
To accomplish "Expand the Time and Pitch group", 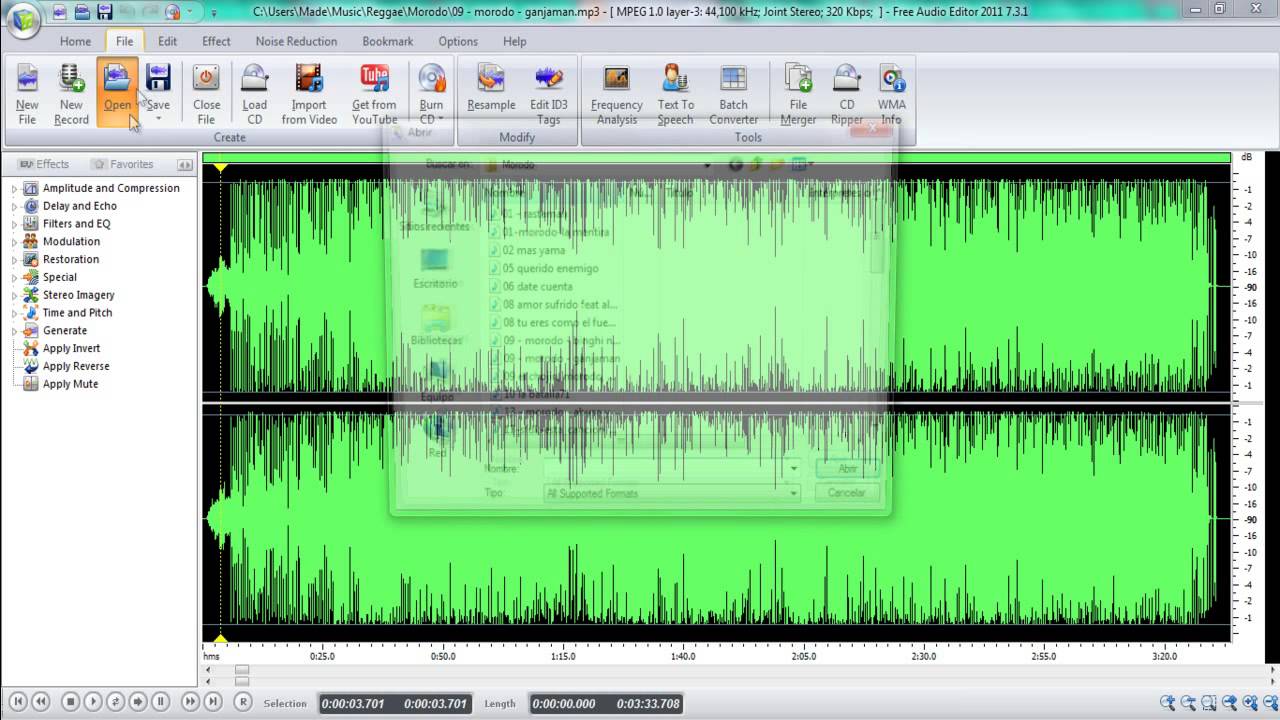I will [15, 312].
